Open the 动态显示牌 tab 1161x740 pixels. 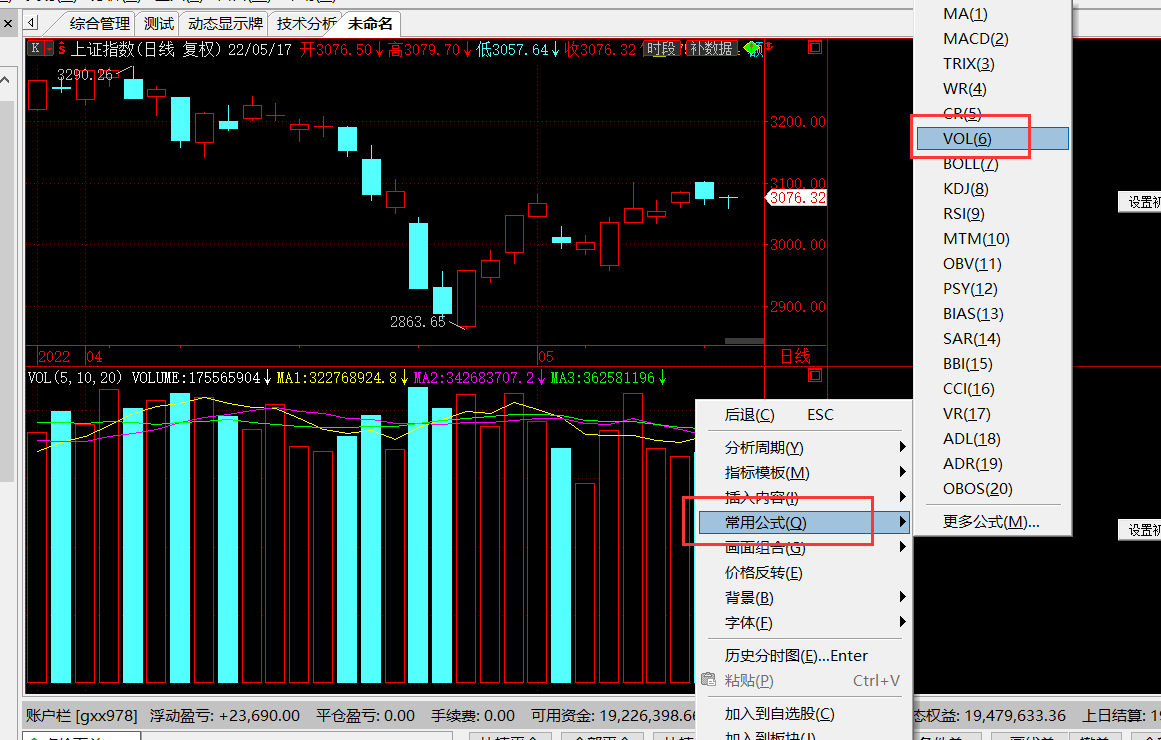[x=225, y=24]
